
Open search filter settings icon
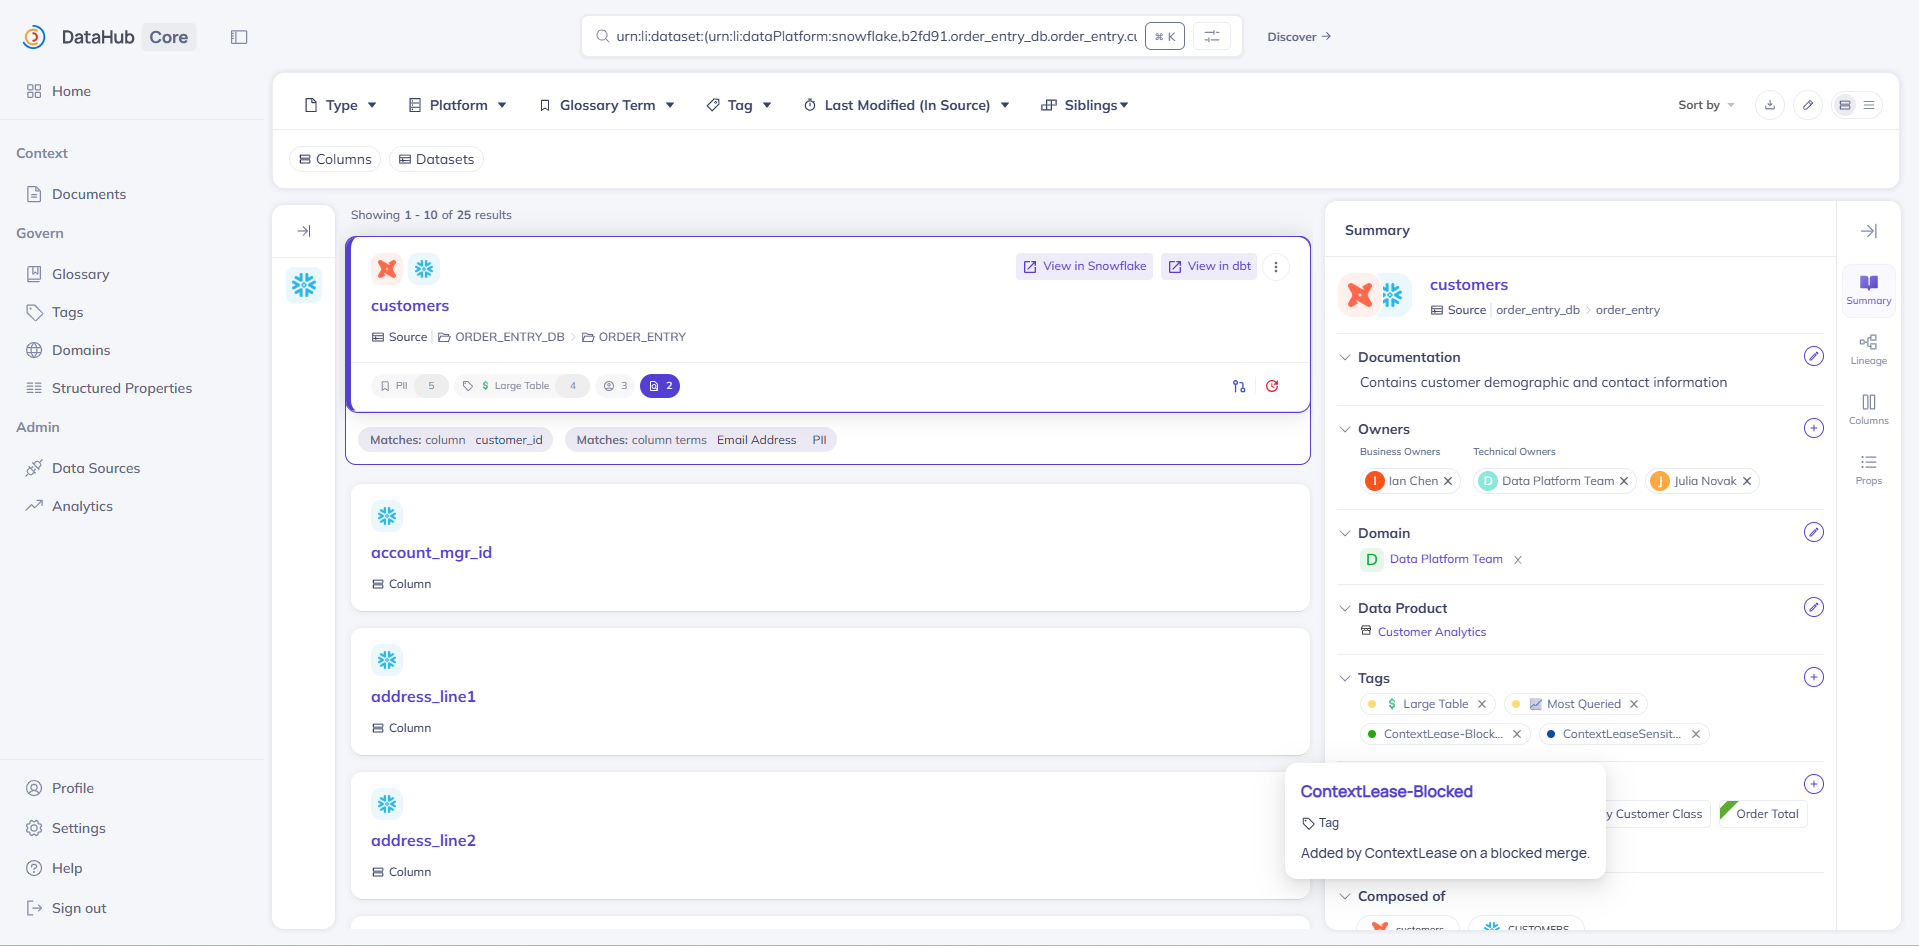point(1212,36)
